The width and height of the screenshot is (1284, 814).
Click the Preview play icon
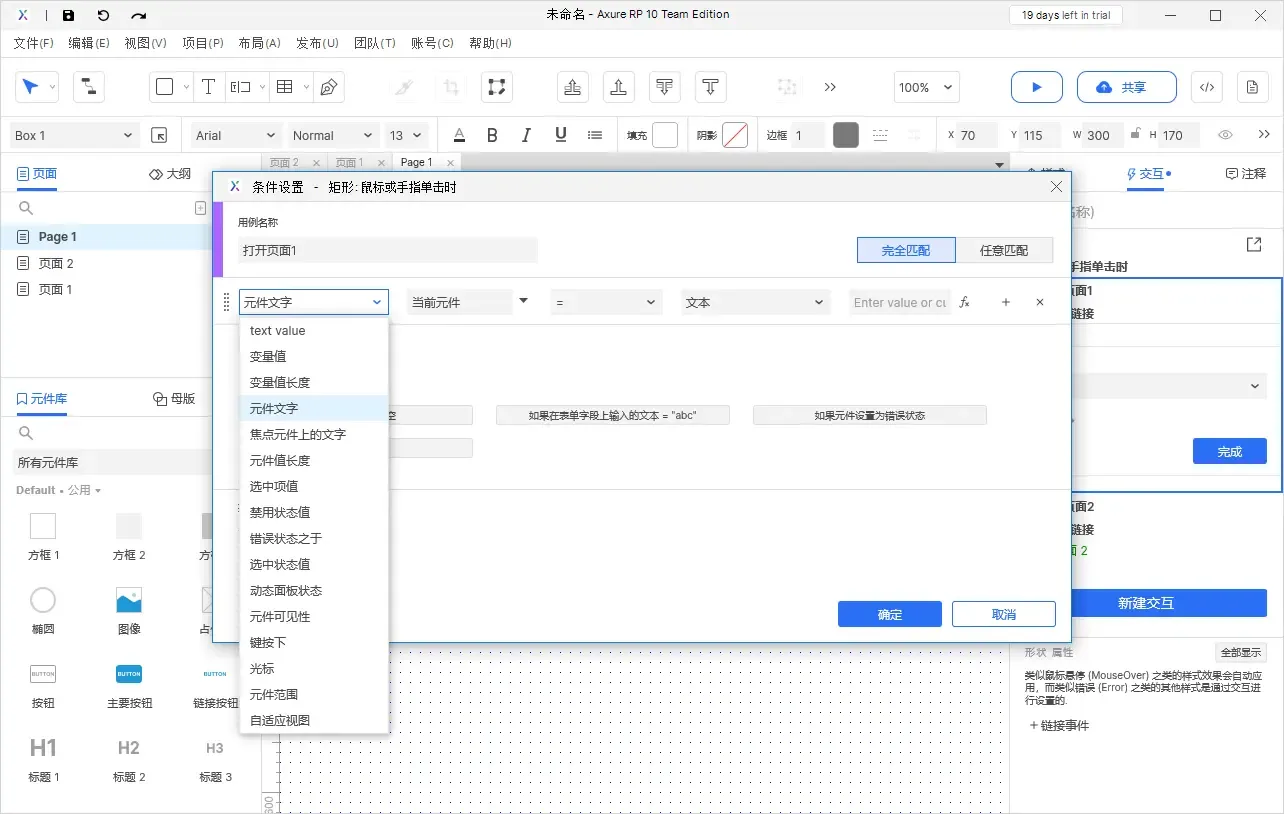tap(1036, 87)
